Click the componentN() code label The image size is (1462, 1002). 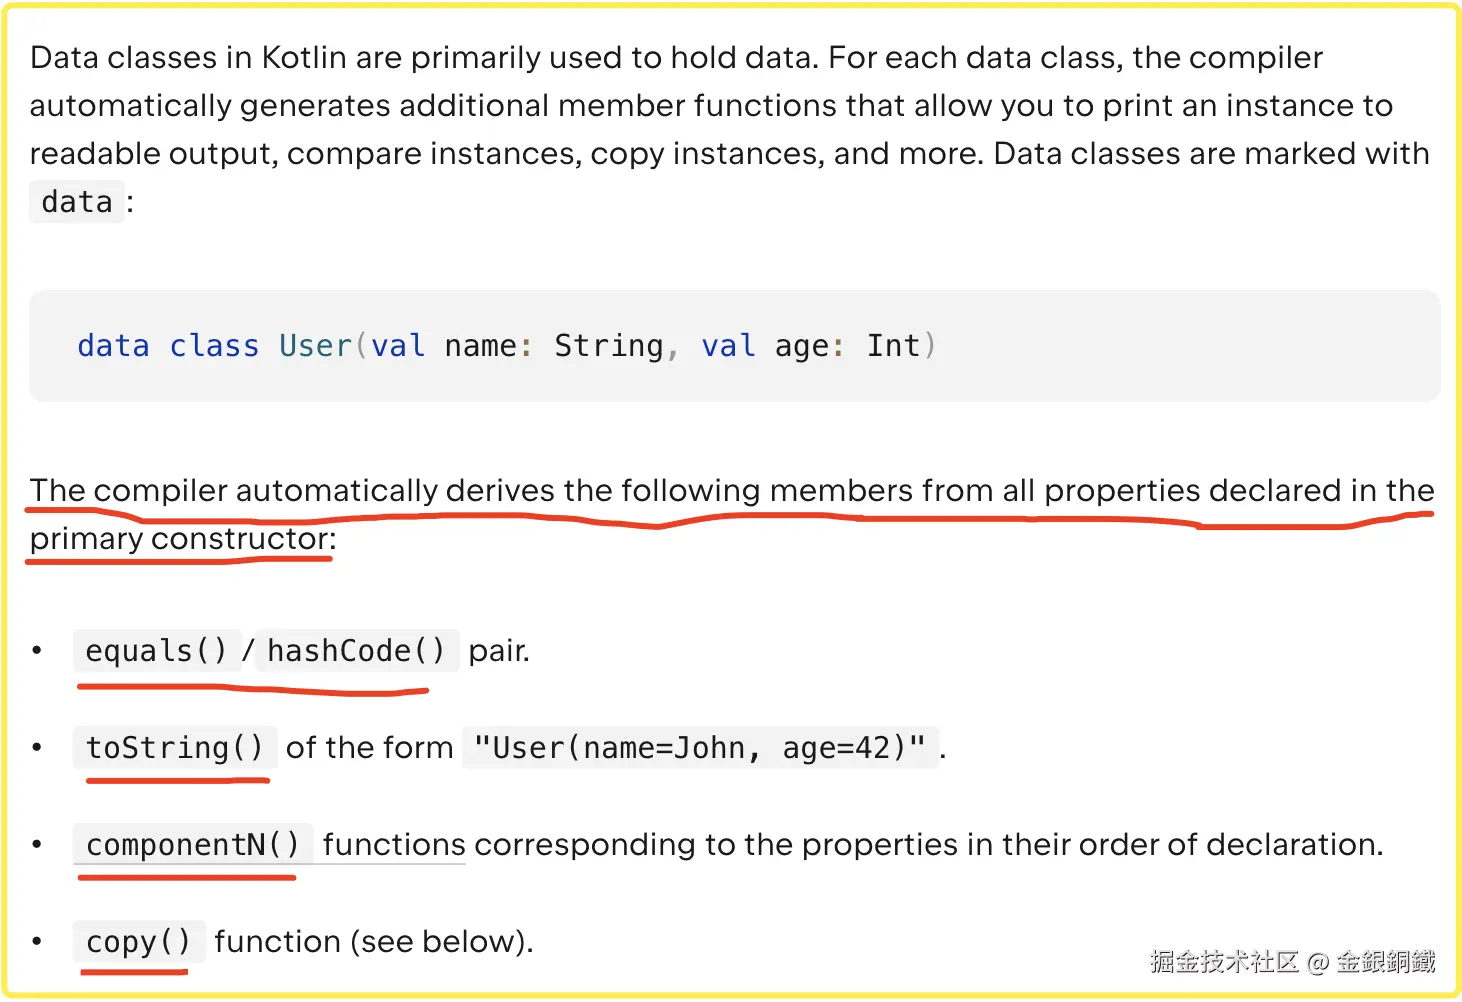click(x=192, y=845)
